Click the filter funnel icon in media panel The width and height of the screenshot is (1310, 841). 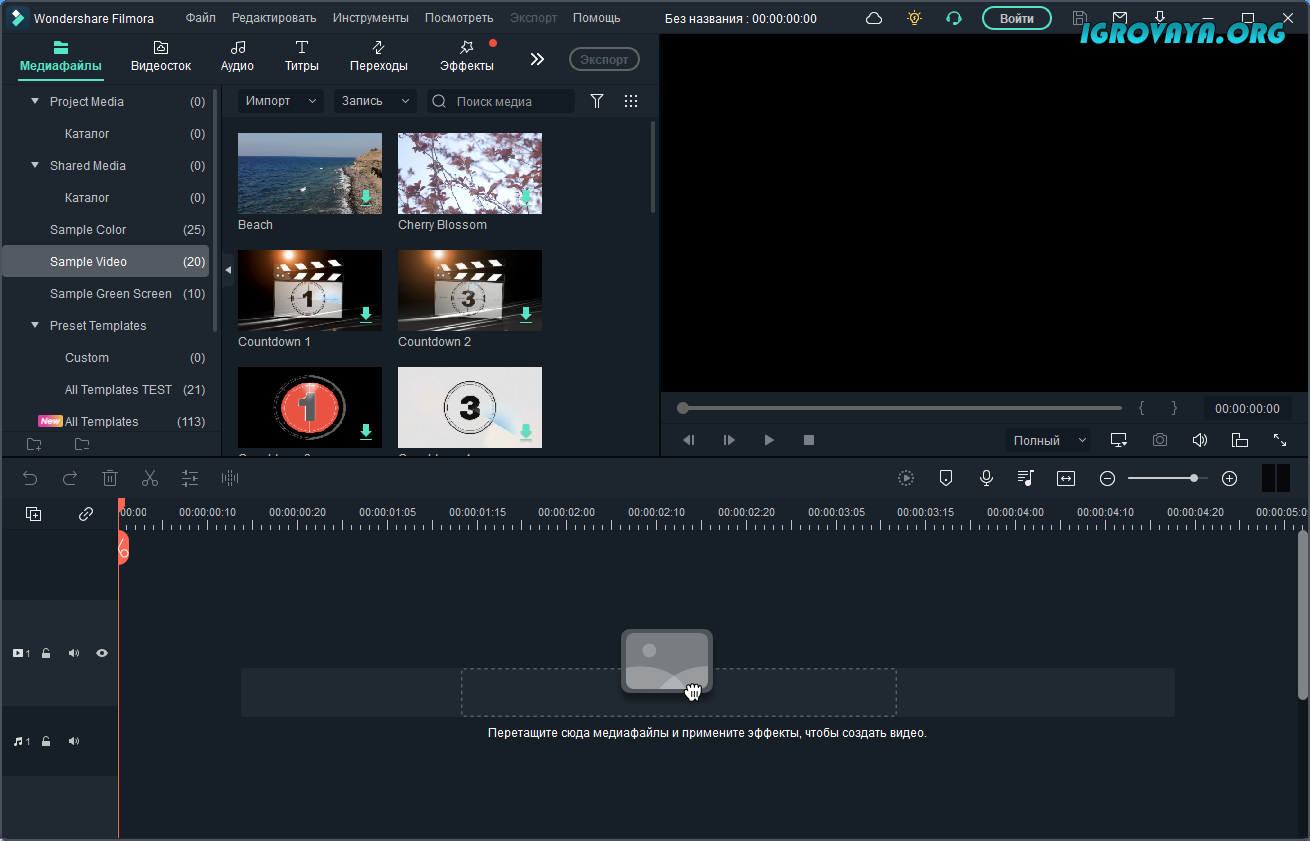[597, 101]
